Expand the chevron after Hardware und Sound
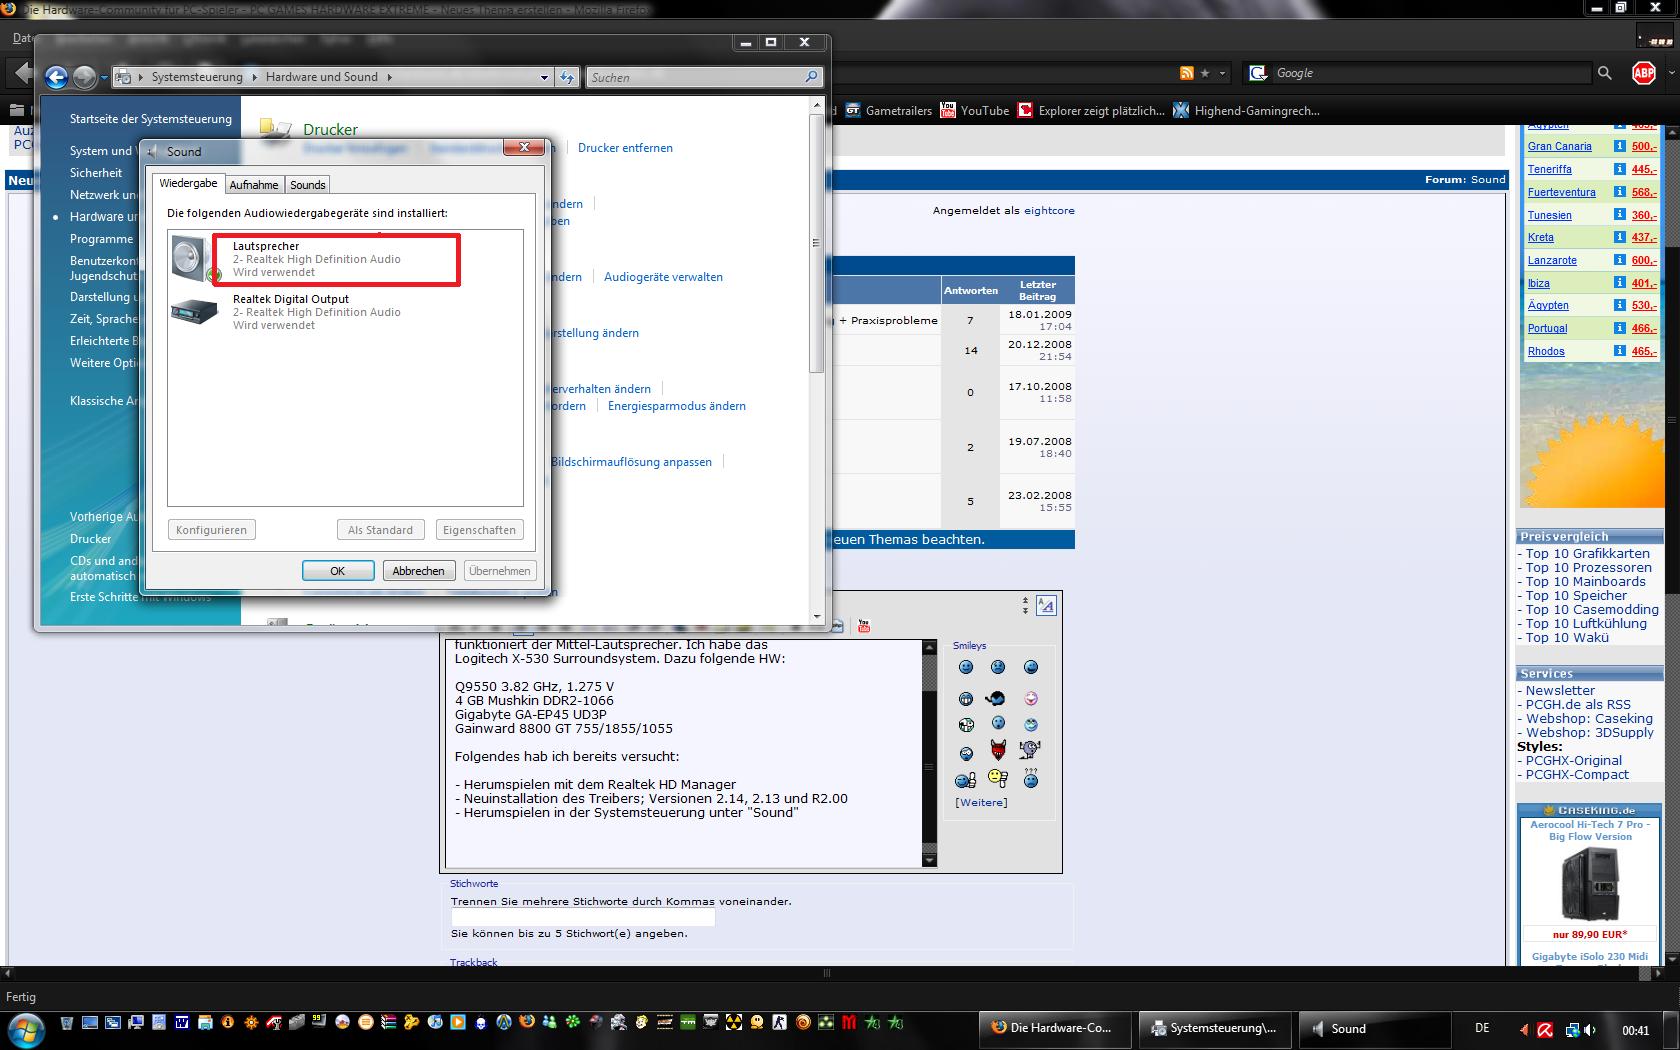Screen dimensions: 1680x1050 pyautogui.click(x=389, y=77)
